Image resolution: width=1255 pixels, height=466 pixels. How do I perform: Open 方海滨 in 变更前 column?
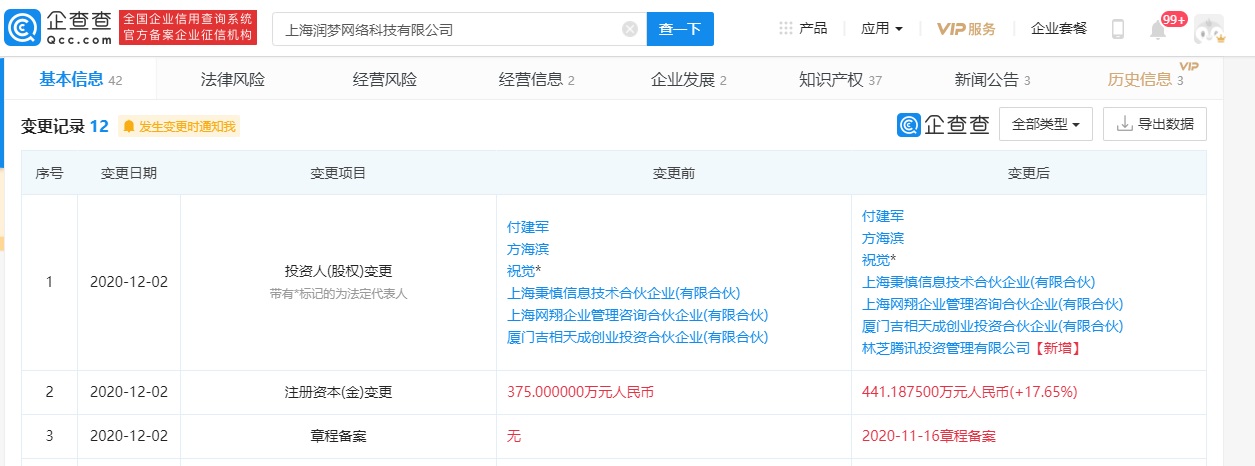click(x=528, y=249)
